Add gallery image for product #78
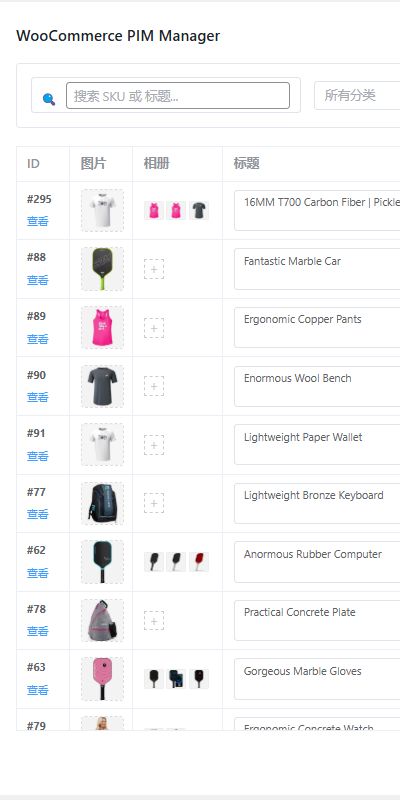 tap(154, 620)
